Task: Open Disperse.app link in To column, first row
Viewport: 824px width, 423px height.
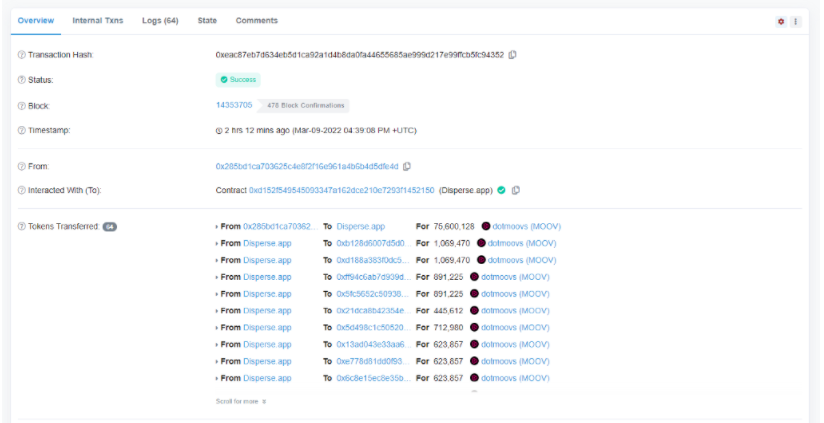Action: pos(360,226)
